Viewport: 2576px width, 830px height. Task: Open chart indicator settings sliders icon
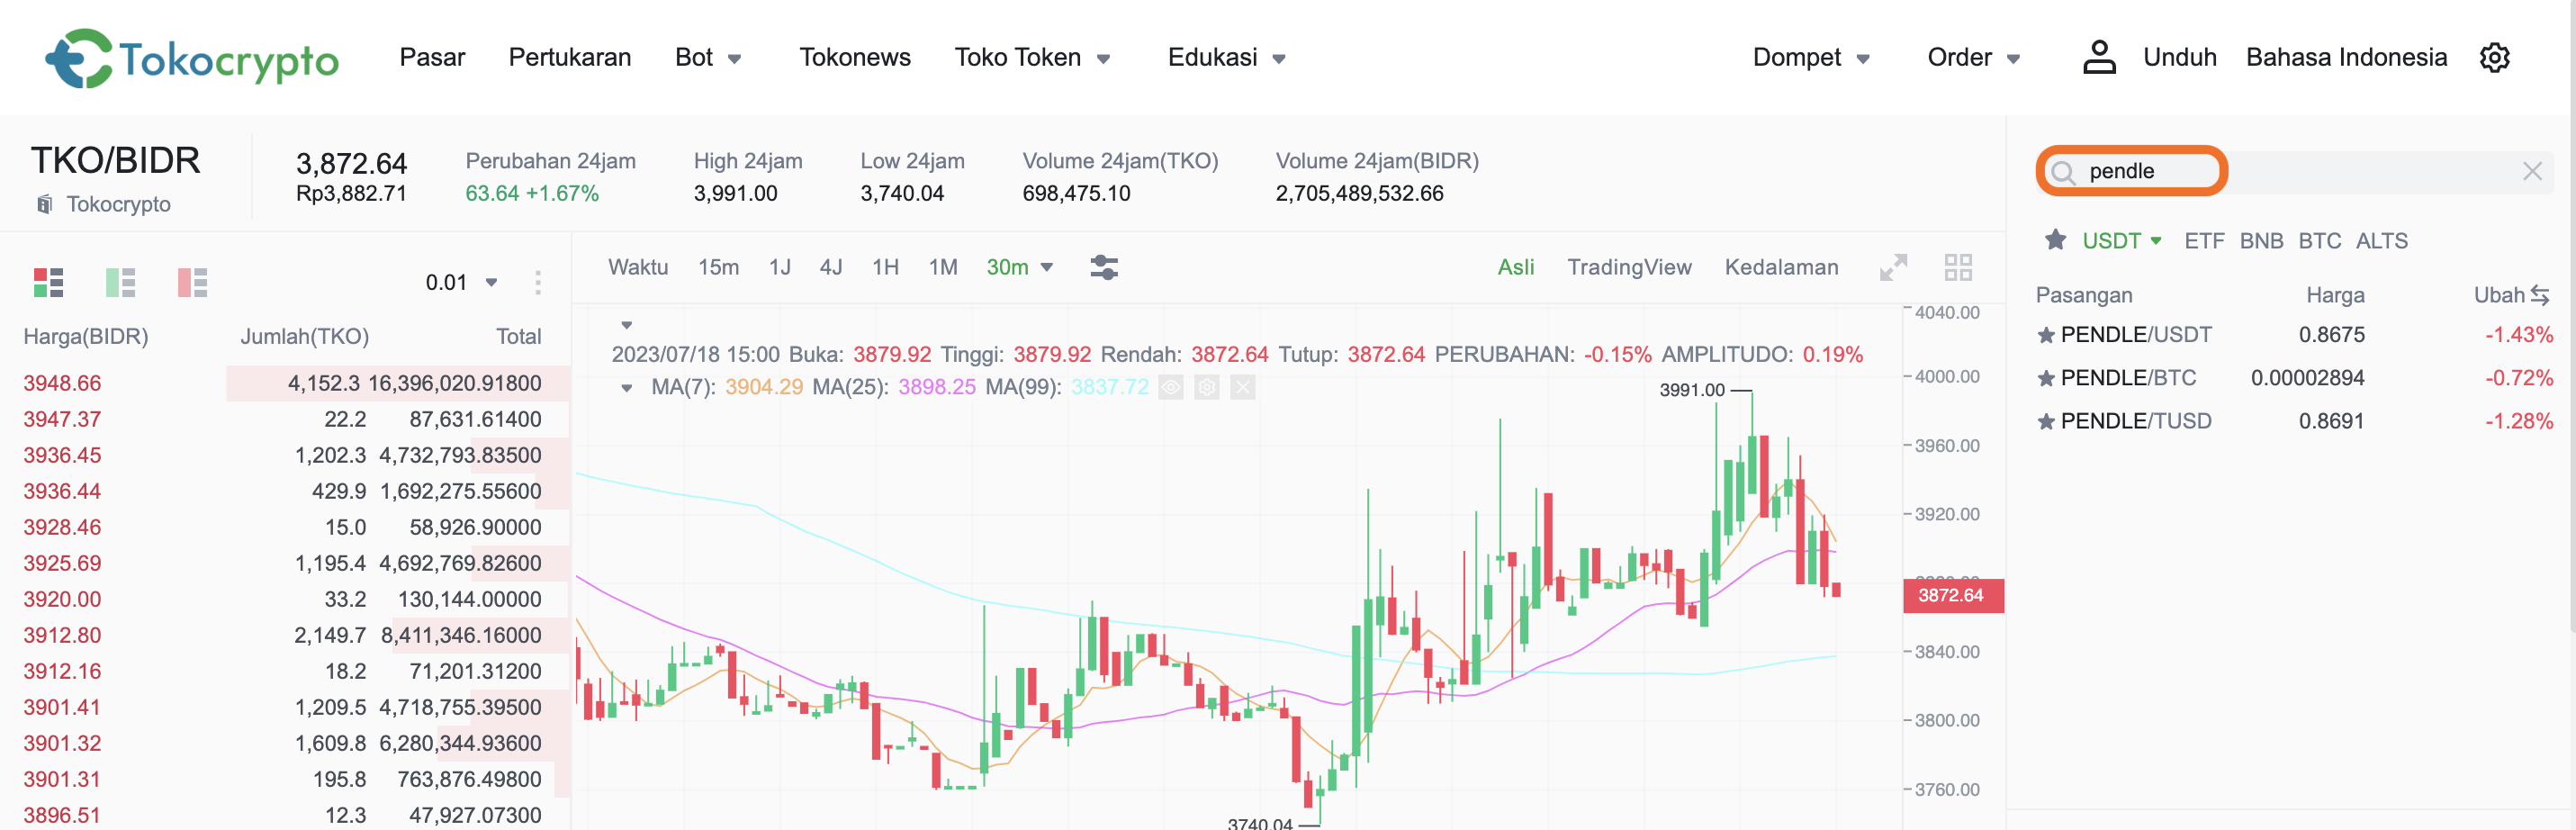click(x=1104, y=267)
